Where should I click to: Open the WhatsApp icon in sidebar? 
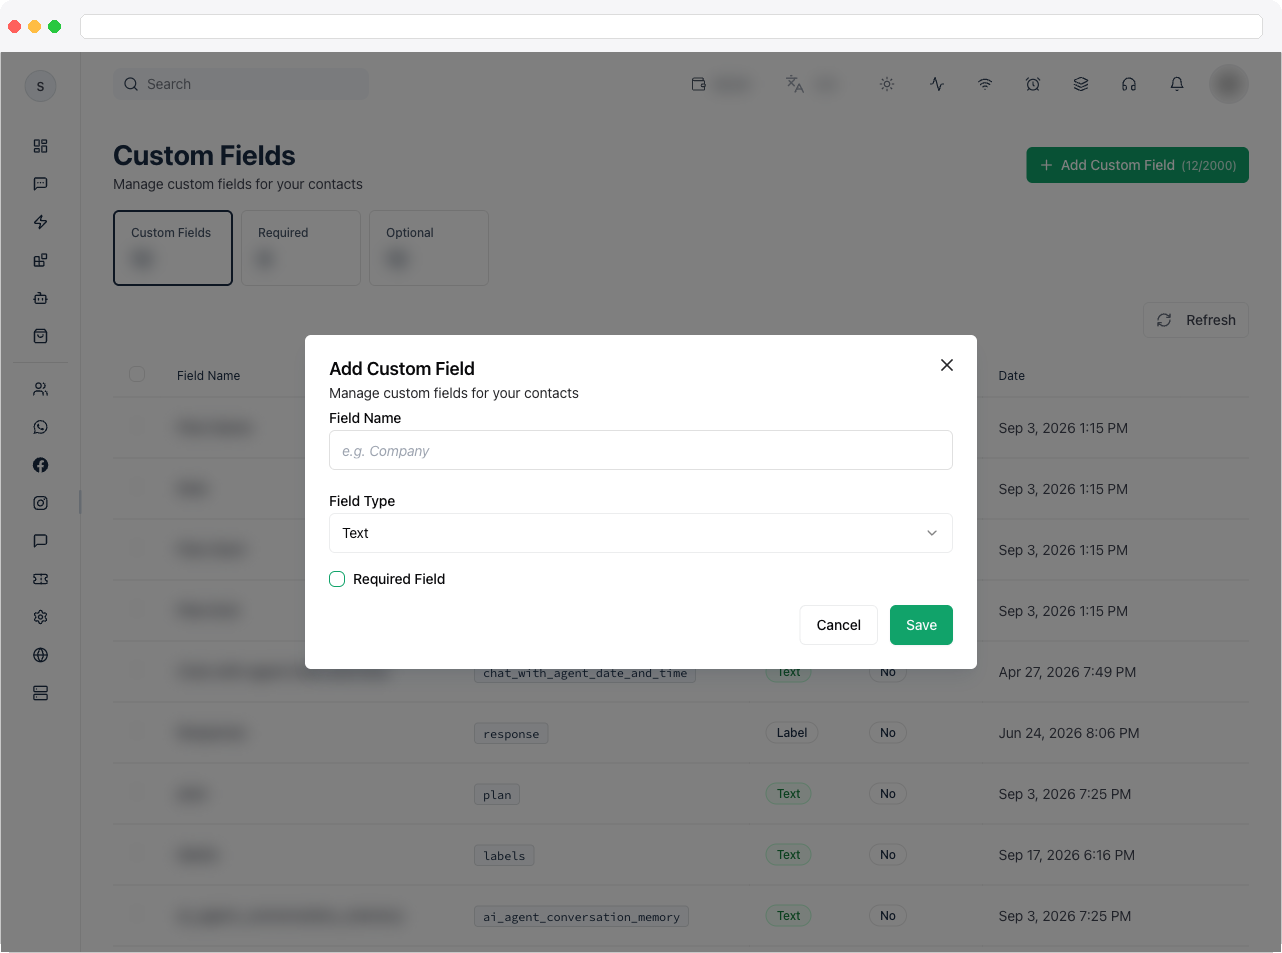(x=40, y=427)
